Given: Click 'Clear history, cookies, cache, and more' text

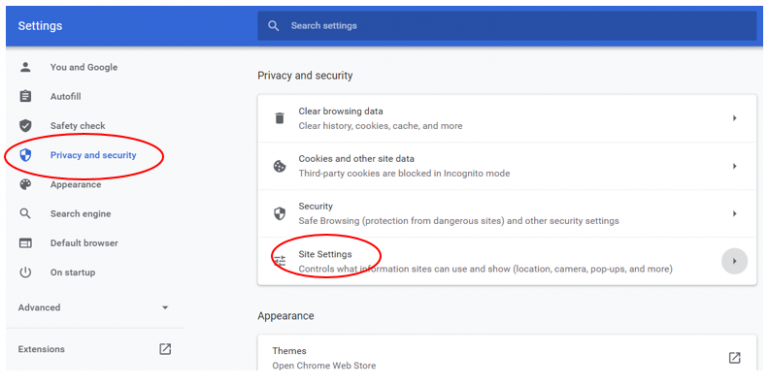Looking at the screenshot, I should [381, 126].
